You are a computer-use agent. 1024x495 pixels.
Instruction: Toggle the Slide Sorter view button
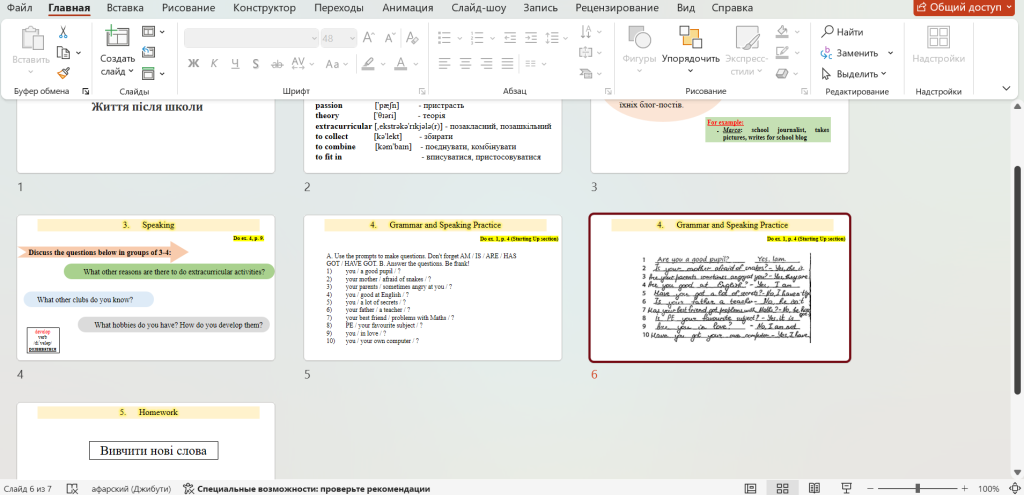click(x=783, y=488)
